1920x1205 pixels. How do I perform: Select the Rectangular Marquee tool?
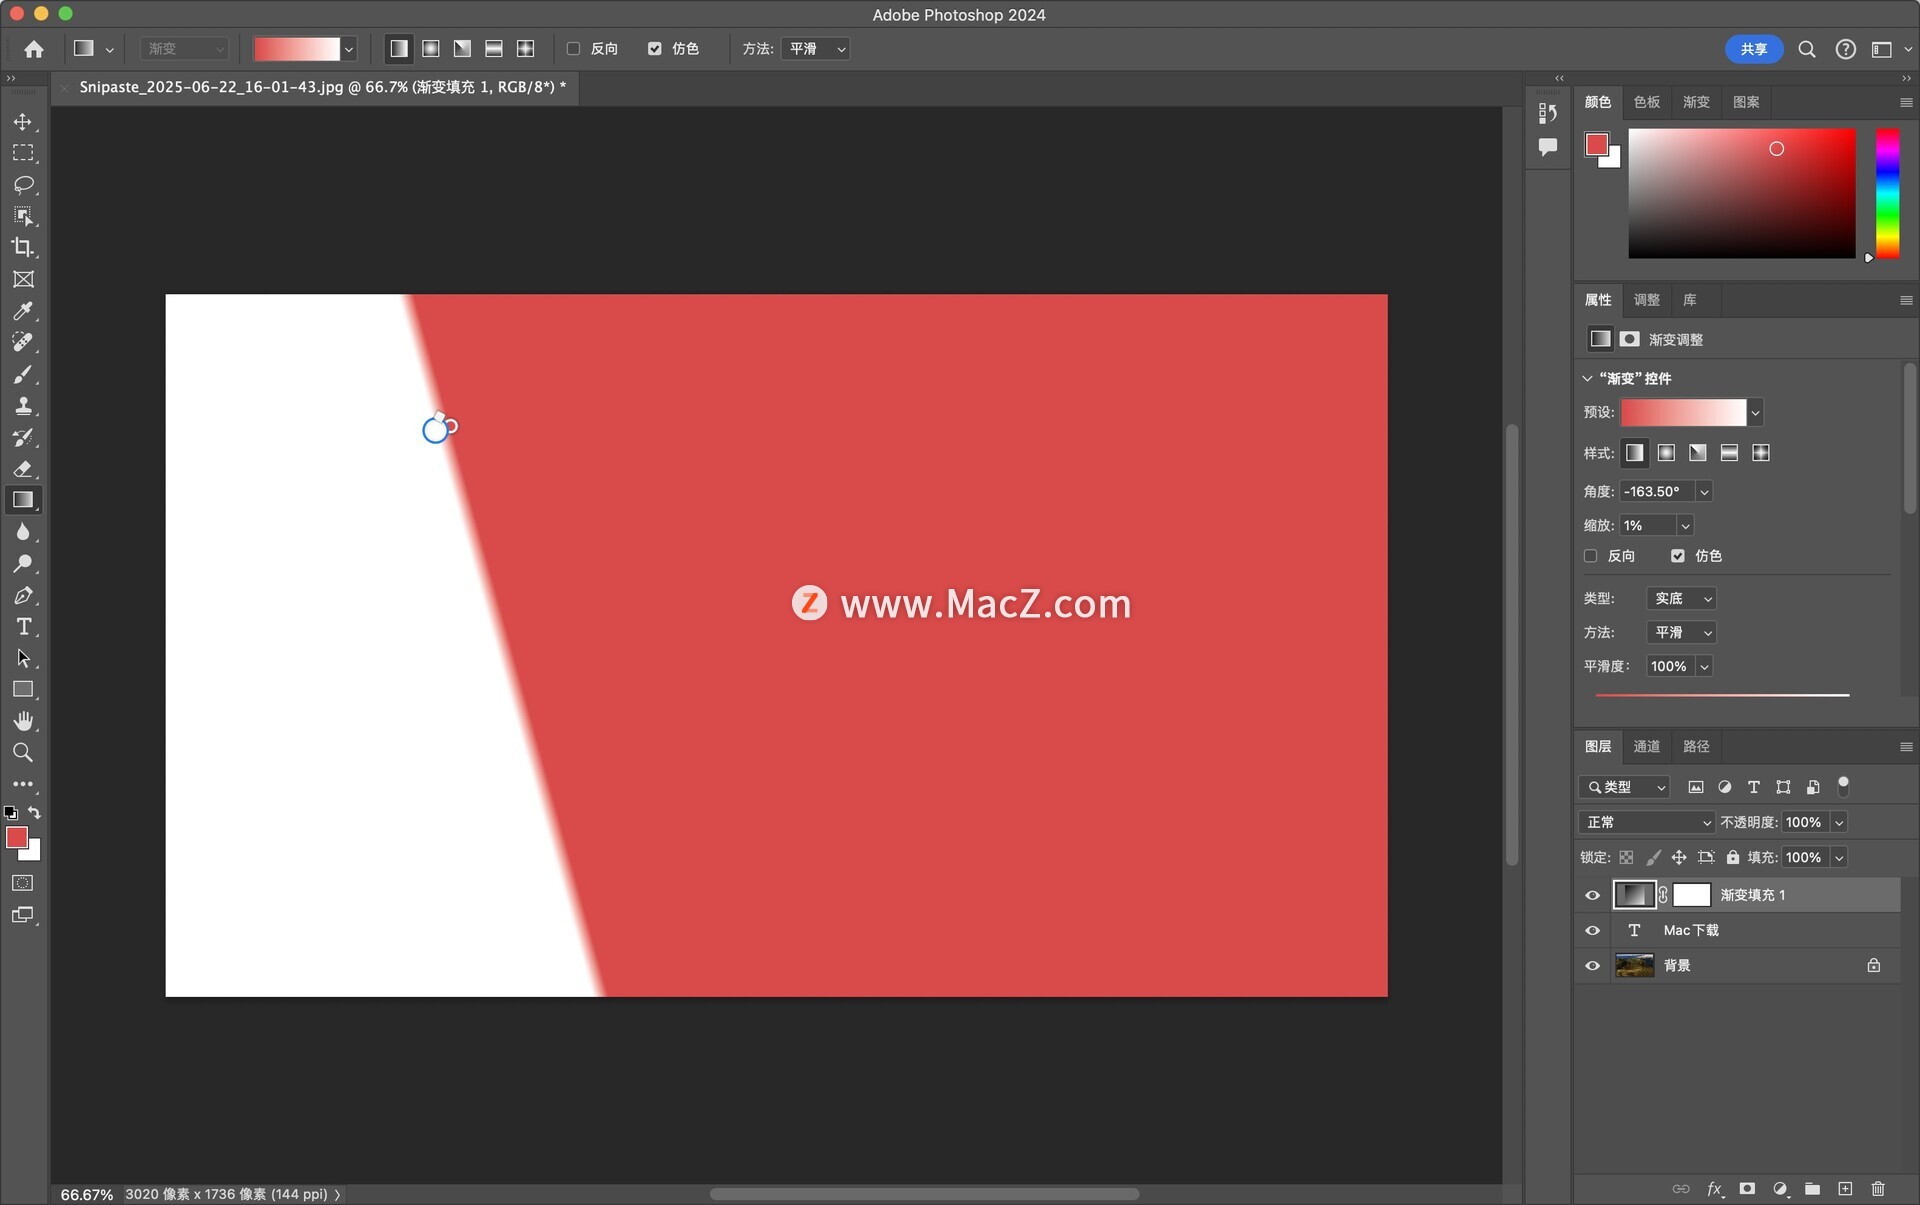point(23,153)
